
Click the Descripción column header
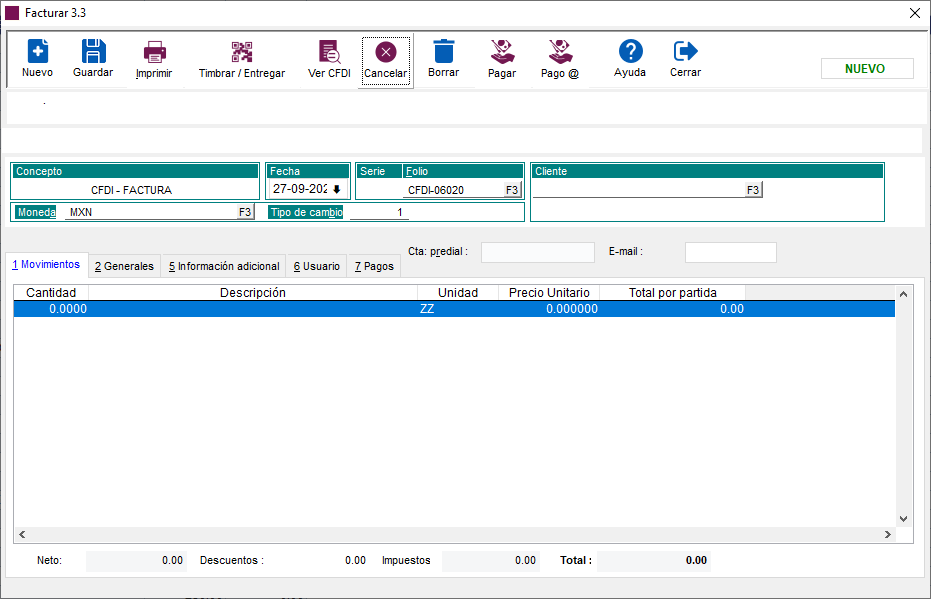pos(253,293)
